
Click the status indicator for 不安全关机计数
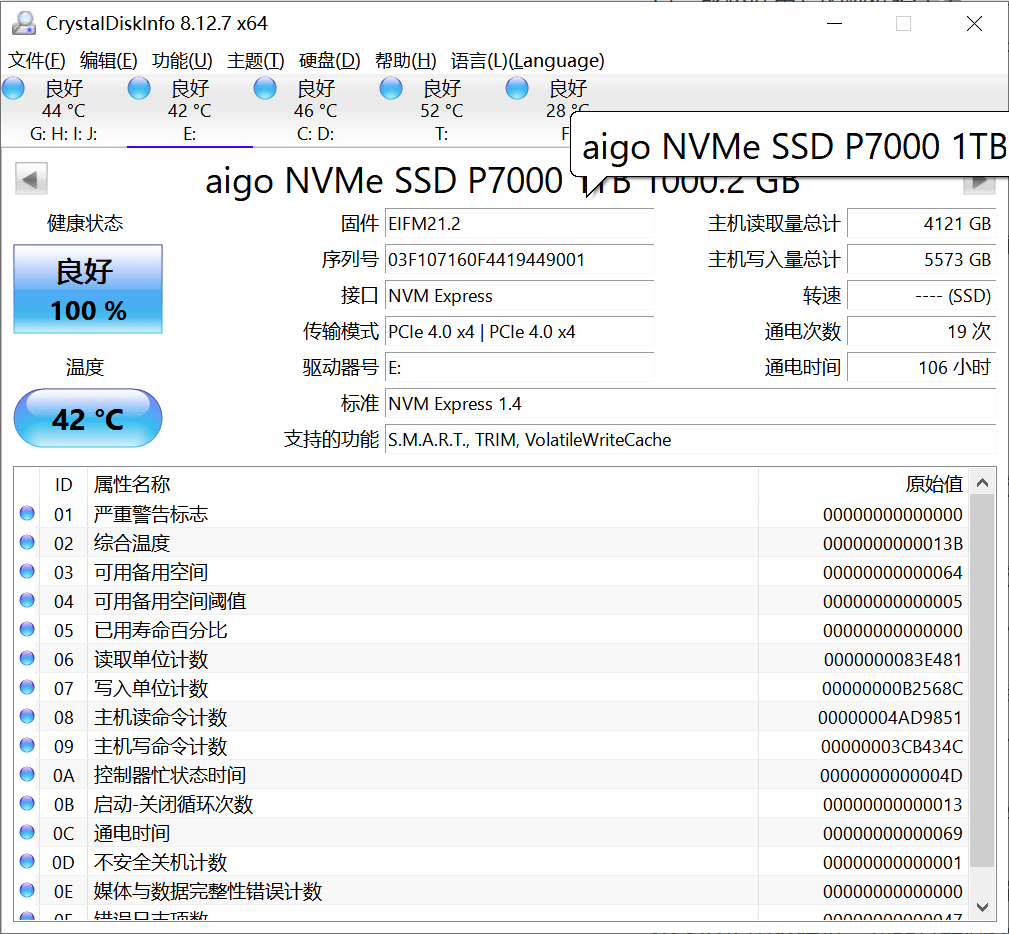coord(27,861)
